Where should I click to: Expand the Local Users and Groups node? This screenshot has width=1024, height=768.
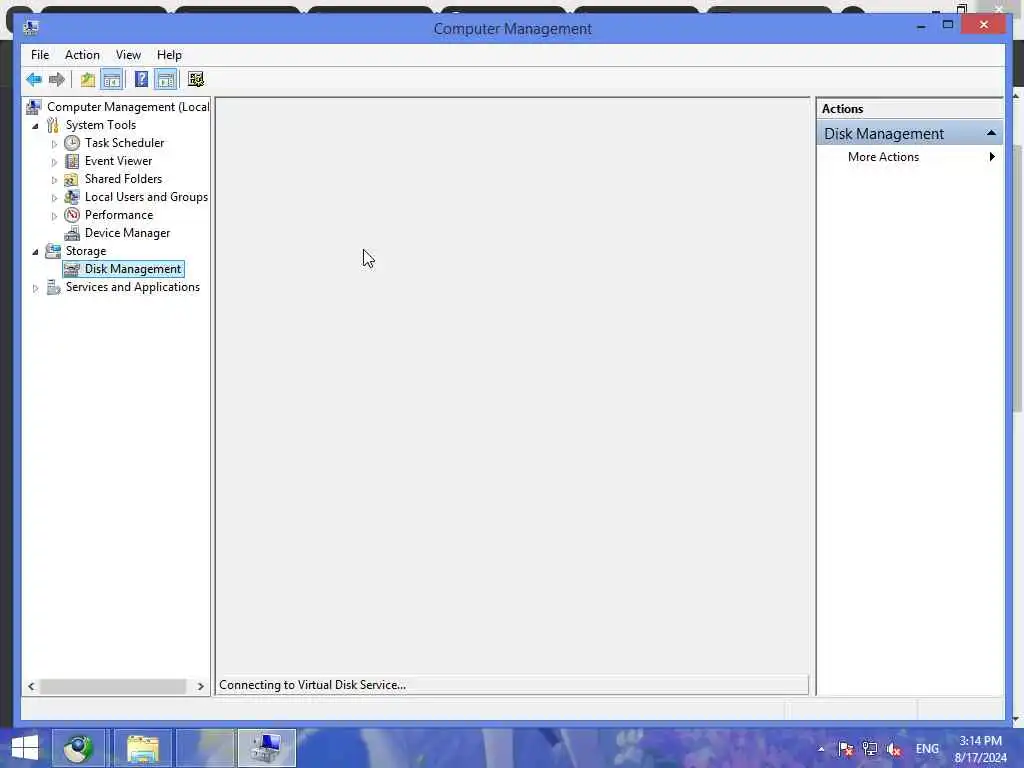pyautogui.click(x=54, y=198)
